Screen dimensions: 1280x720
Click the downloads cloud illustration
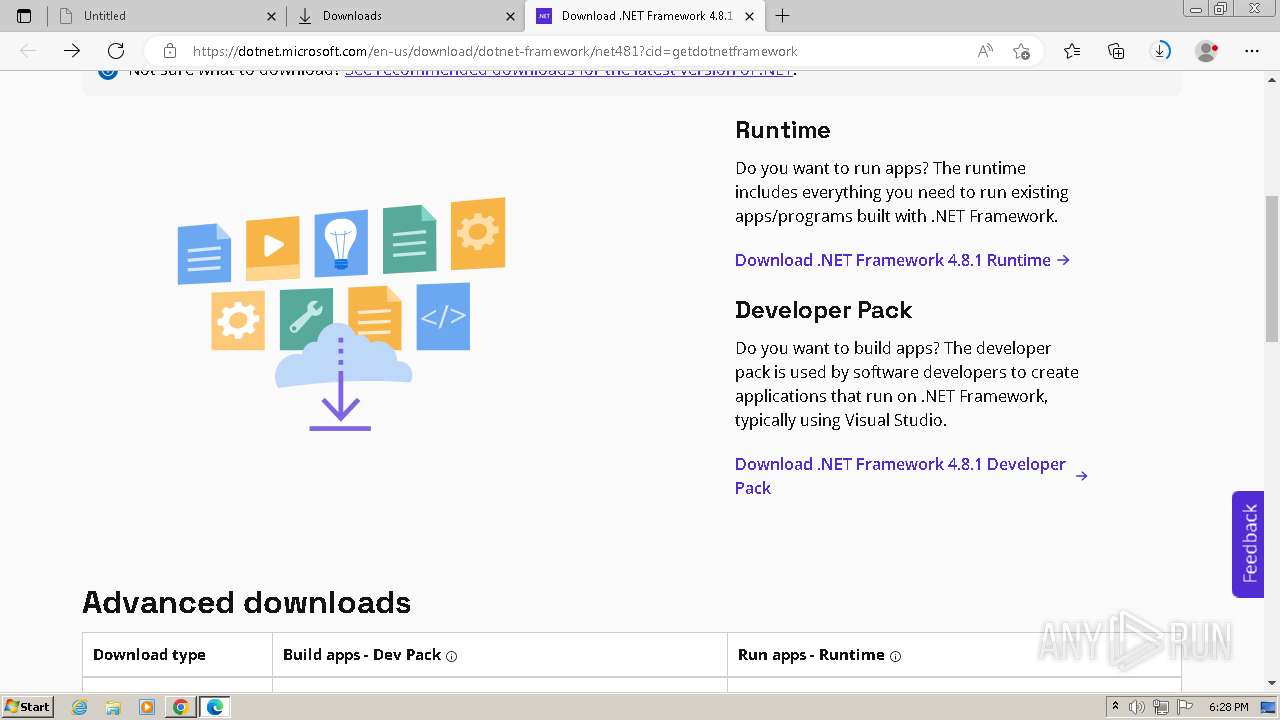click(341, 314)
